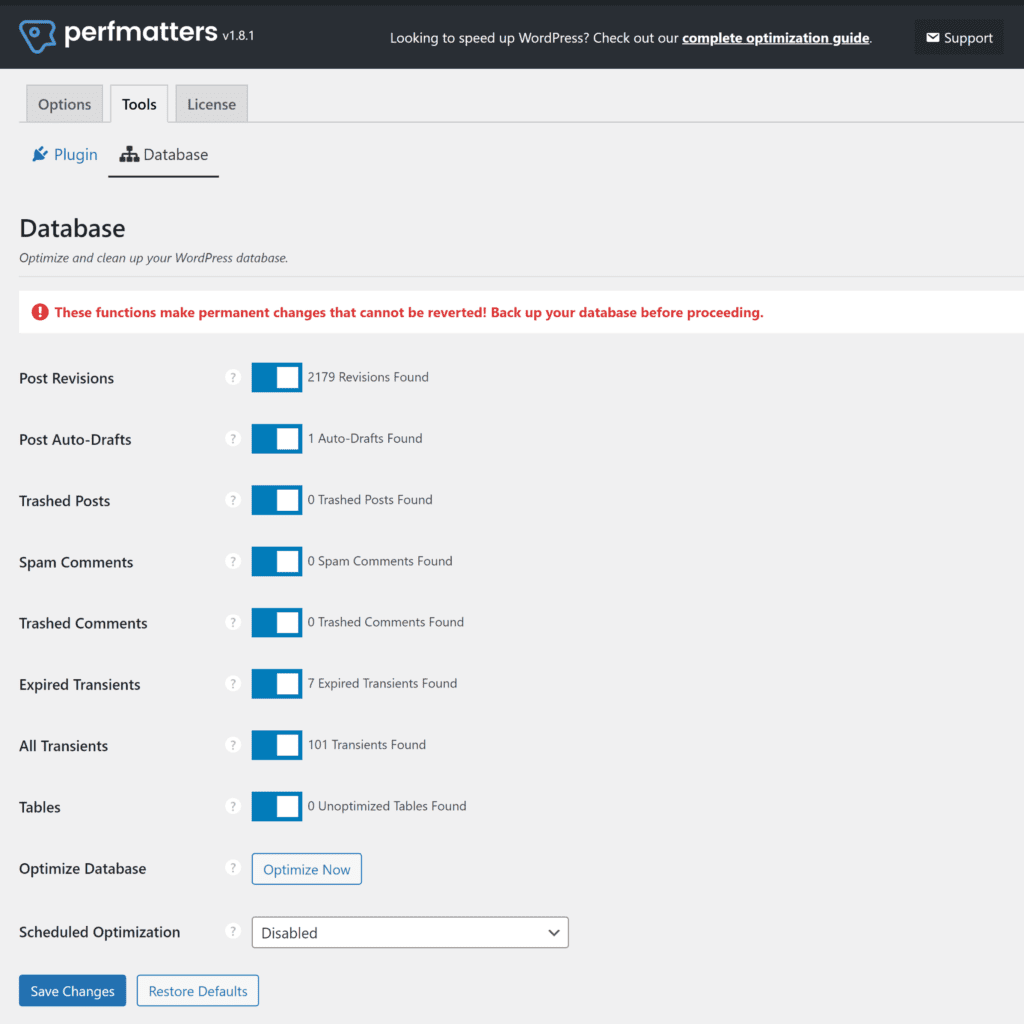This screenshot has height=1024, width=1024.
Task: Click Restore Defaults
Action: click(198, 991)
